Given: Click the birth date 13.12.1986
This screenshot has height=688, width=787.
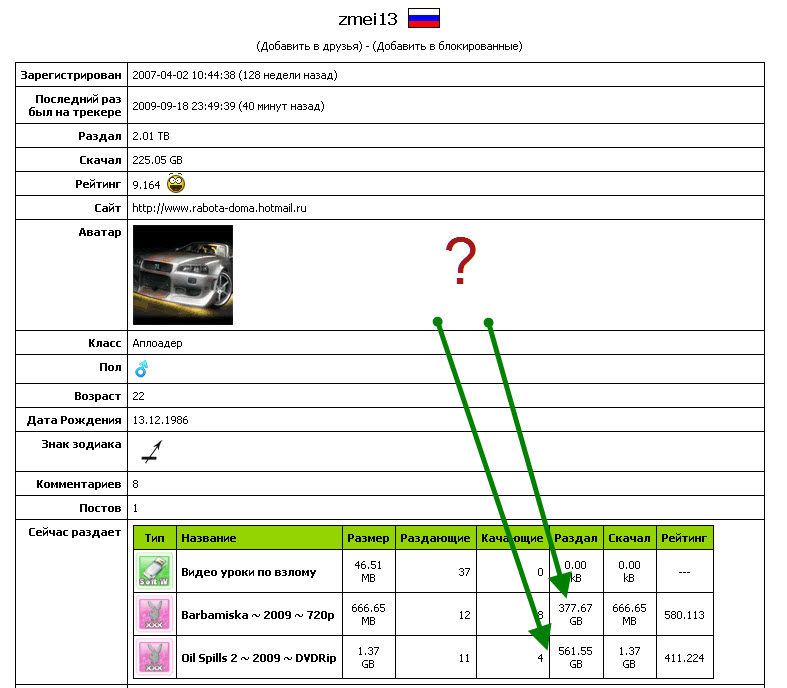Looking at the screenshot, I should 160,420.
